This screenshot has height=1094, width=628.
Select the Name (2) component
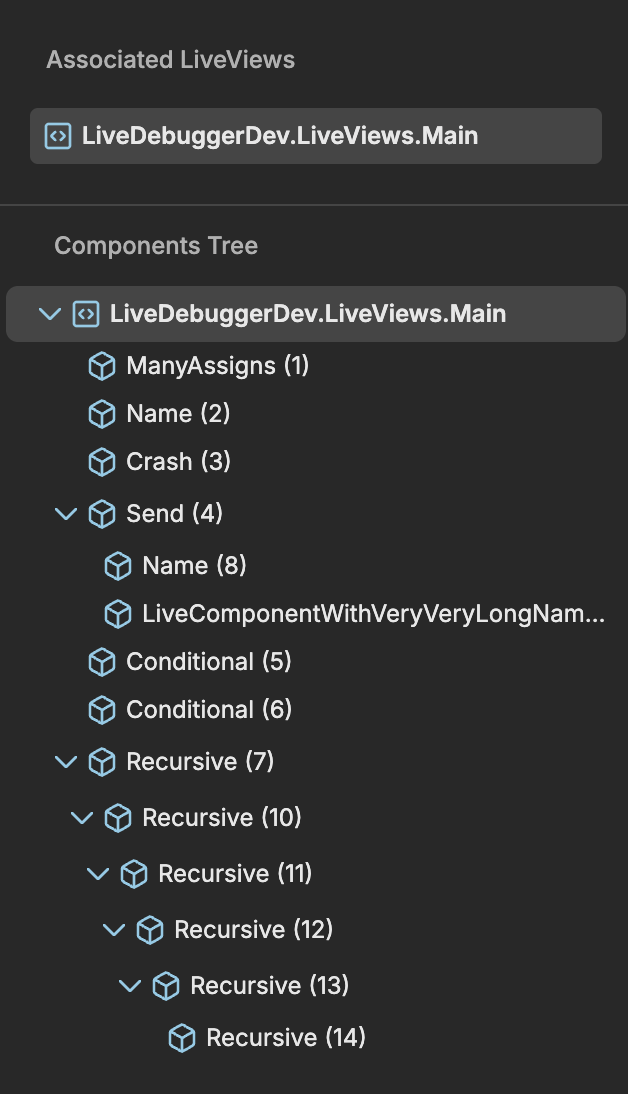178,414
